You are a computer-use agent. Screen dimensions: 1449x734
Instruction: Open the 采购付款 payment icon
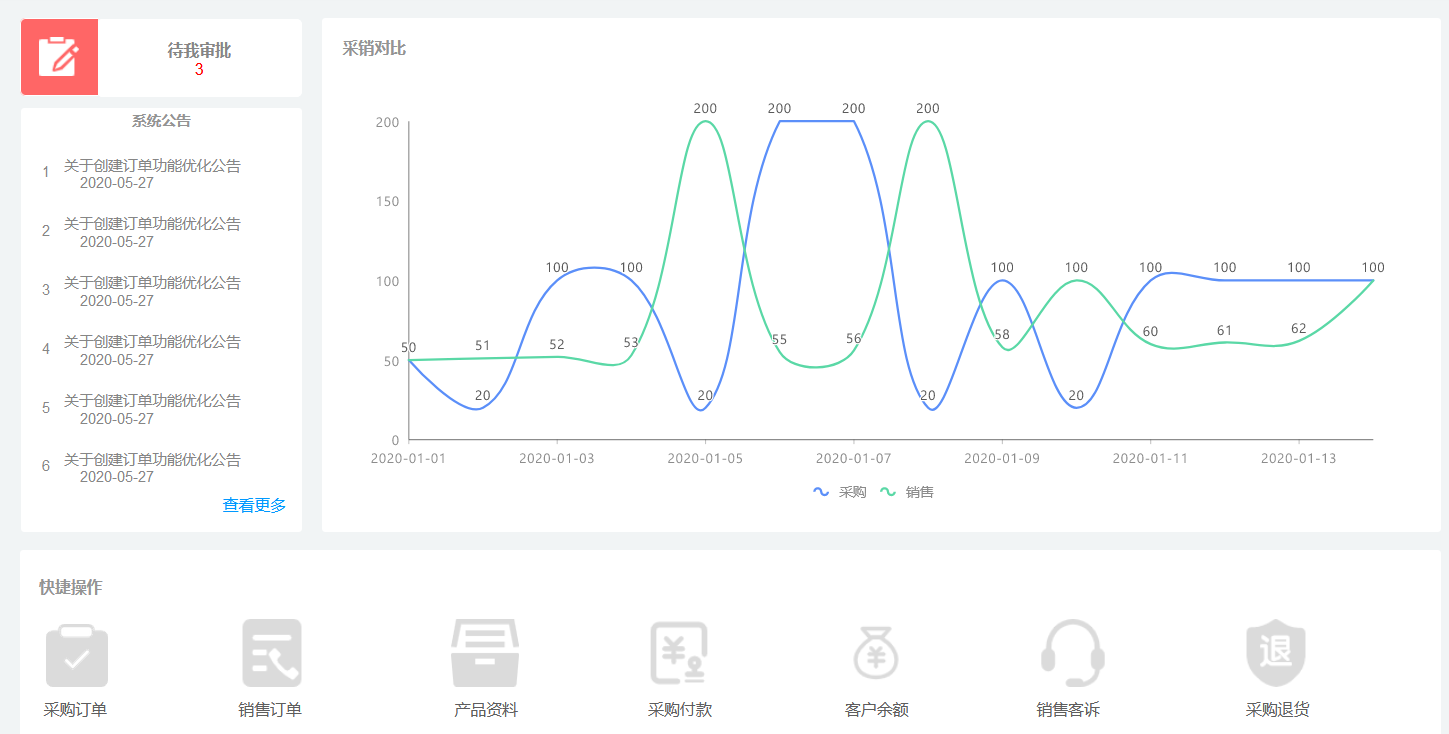point(679,653)
